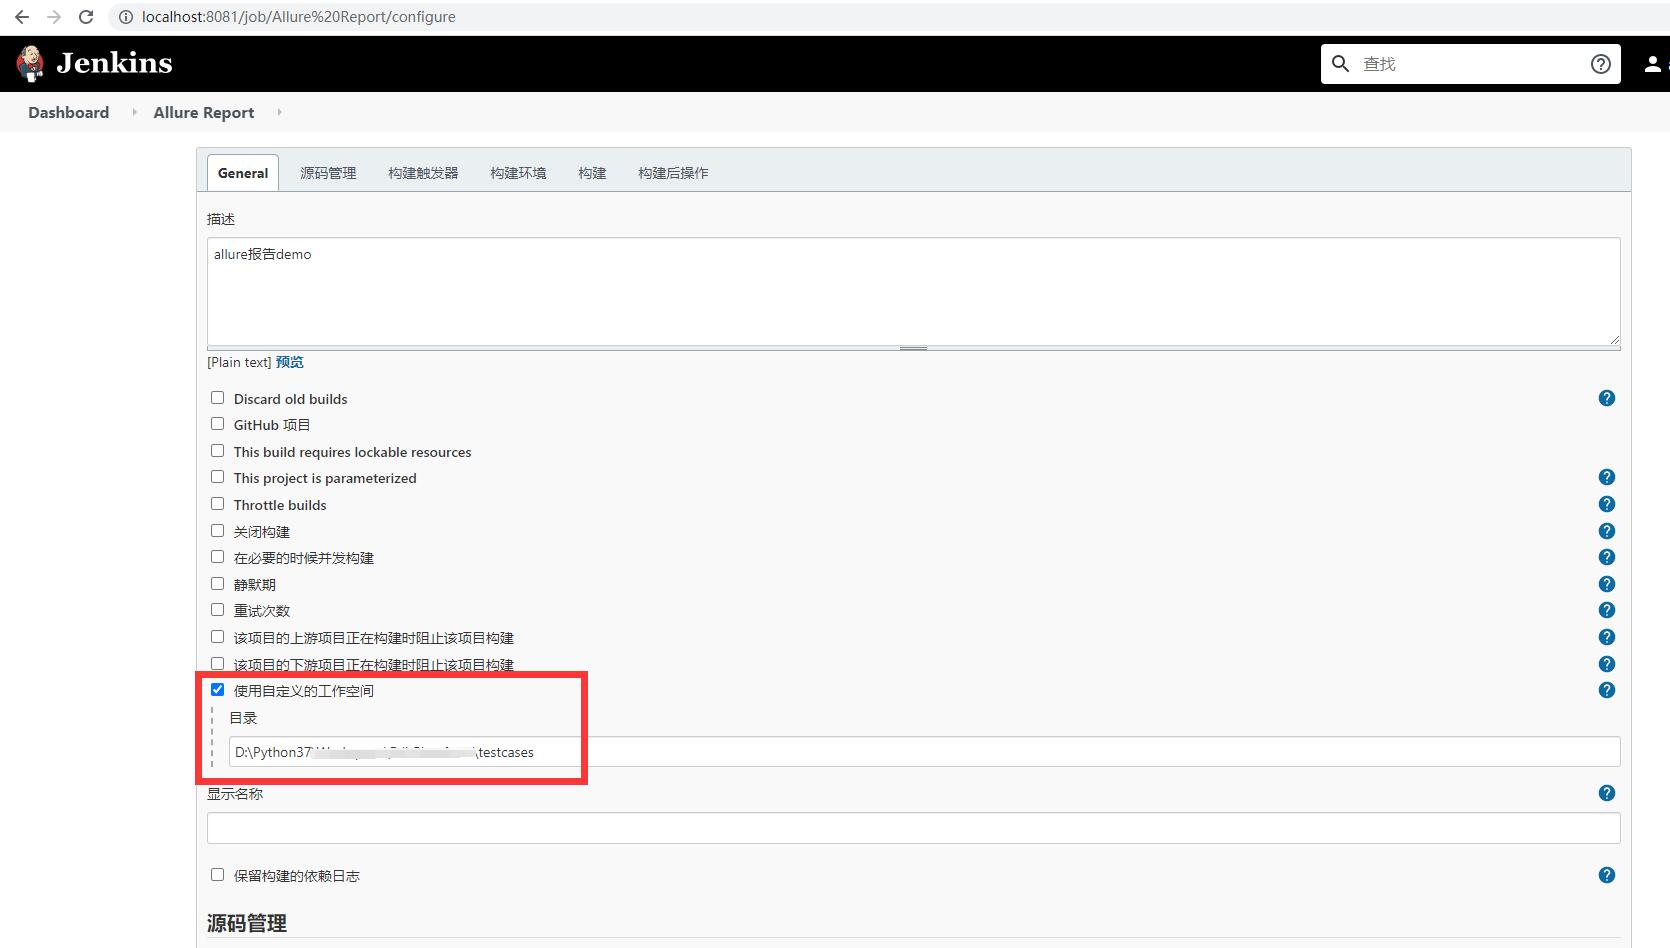Click into the 描述 description textarea

coord(913,292)
